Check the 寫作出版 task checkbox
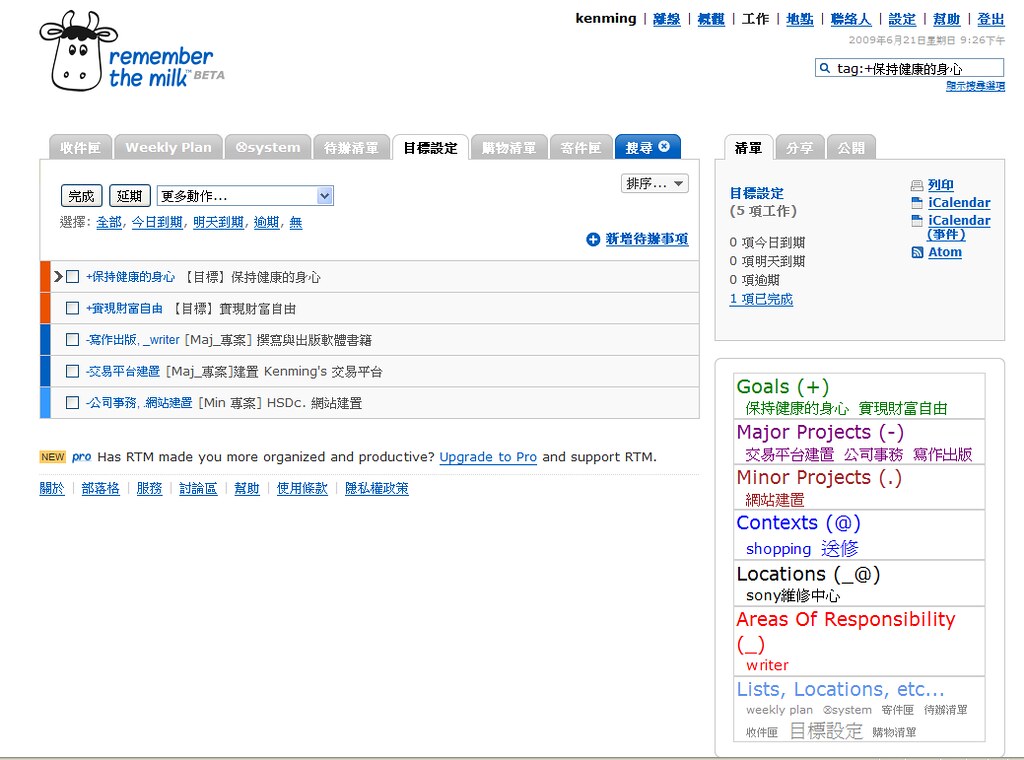 click(72, 340)
